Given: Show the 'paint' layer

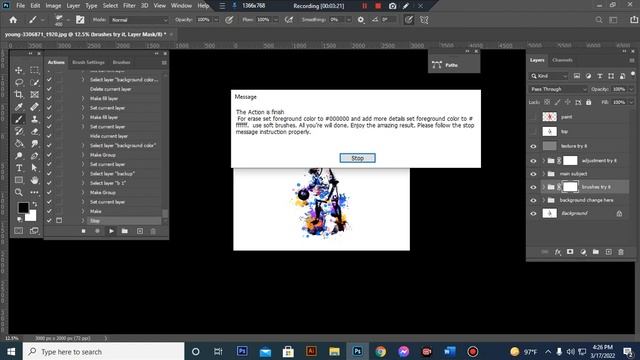Looking at the screenshot, I should (533, 117).
